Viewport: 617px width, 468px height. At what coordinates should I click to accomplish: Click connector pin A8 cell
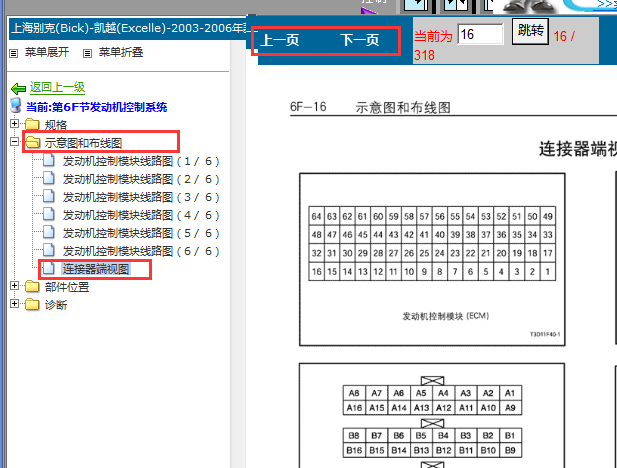click(x=354, y=393)
